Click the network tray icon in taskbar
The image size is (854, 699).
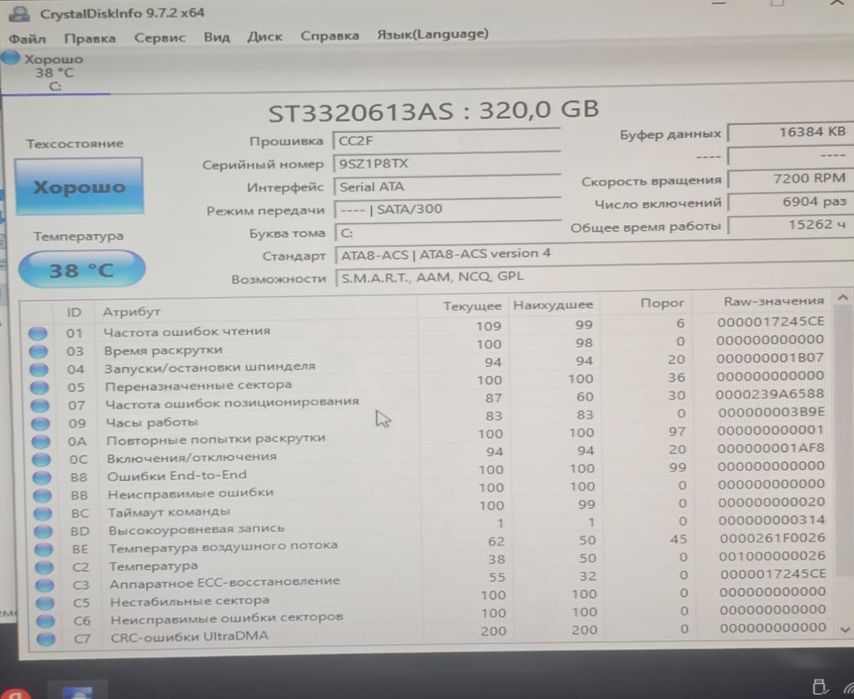point(847,689)
